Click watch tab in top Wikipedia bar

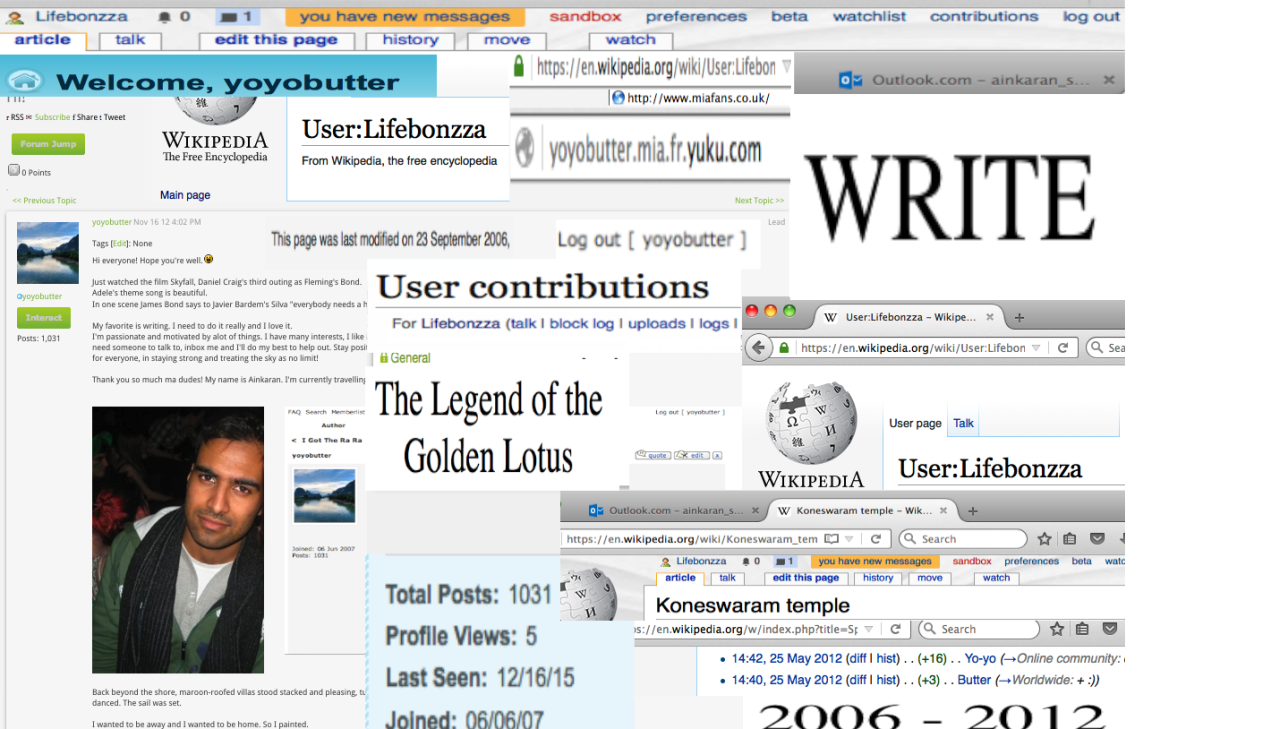[630, 41]
